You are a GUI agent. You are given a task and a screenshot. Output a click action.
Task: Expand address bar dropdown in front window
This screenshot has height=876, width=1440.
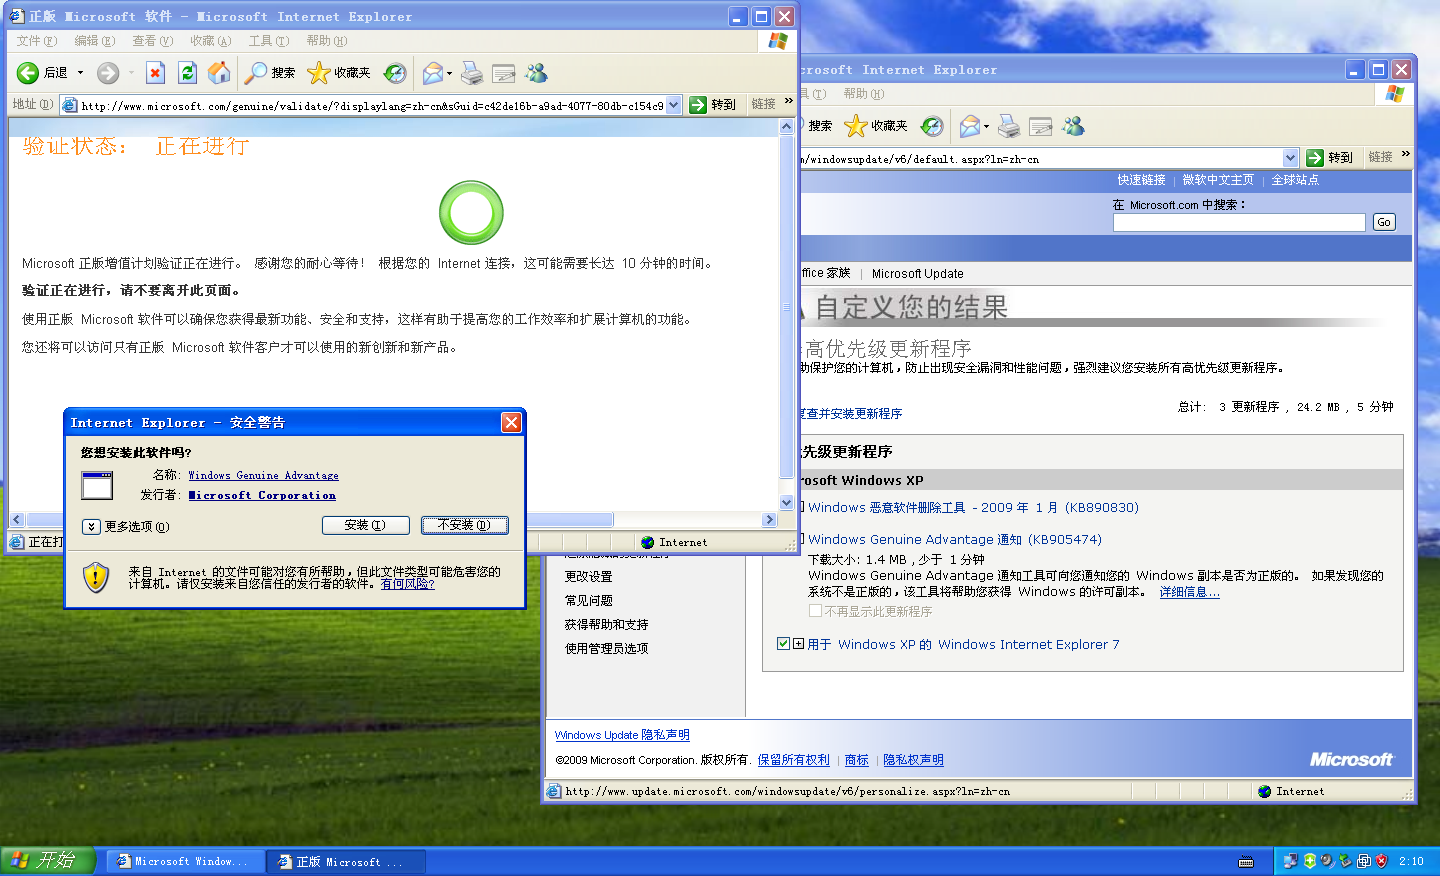tap(674, 105)
